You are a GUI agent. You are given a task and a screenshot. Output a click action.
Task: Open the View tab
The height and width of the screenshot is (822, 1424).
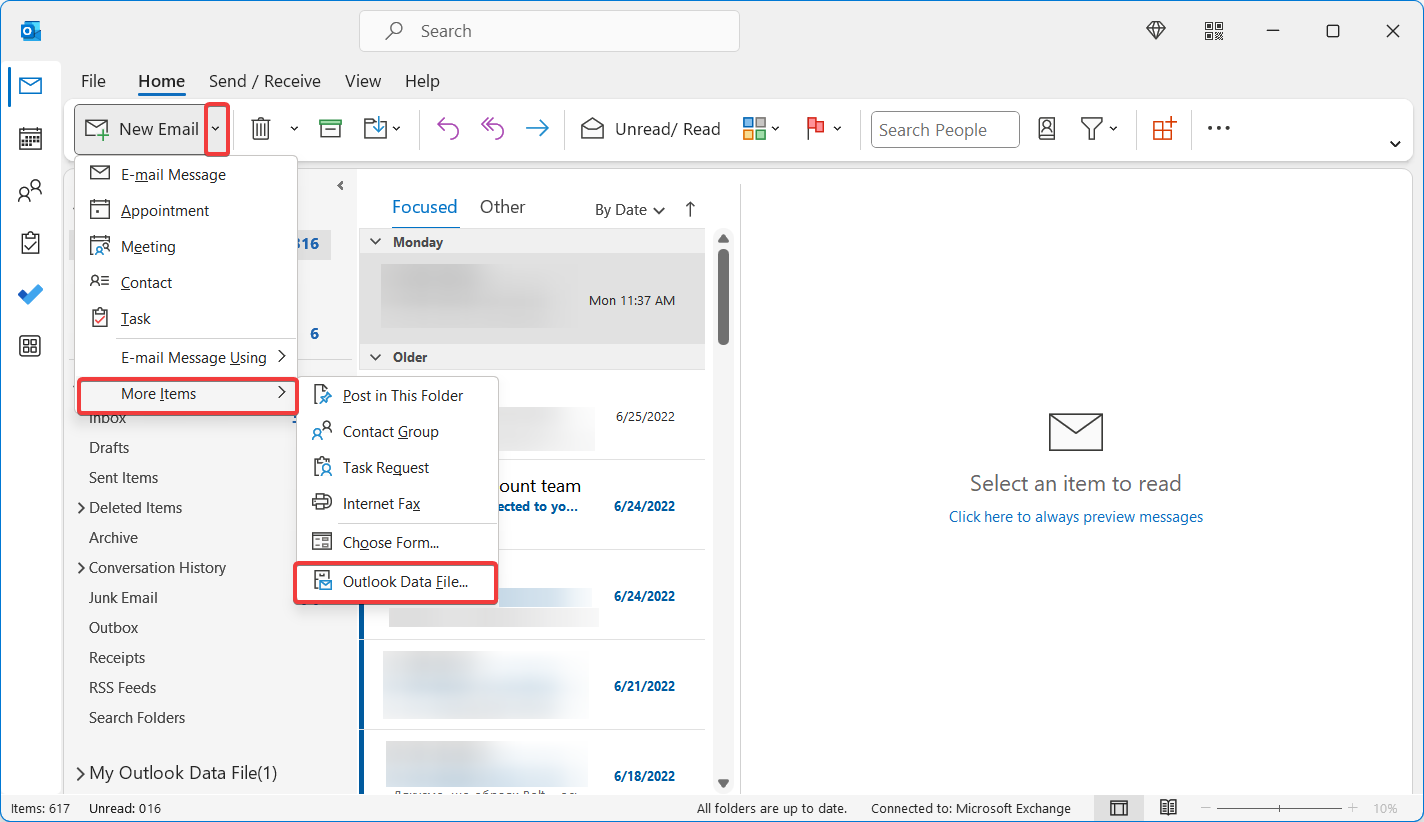point(363,81)
